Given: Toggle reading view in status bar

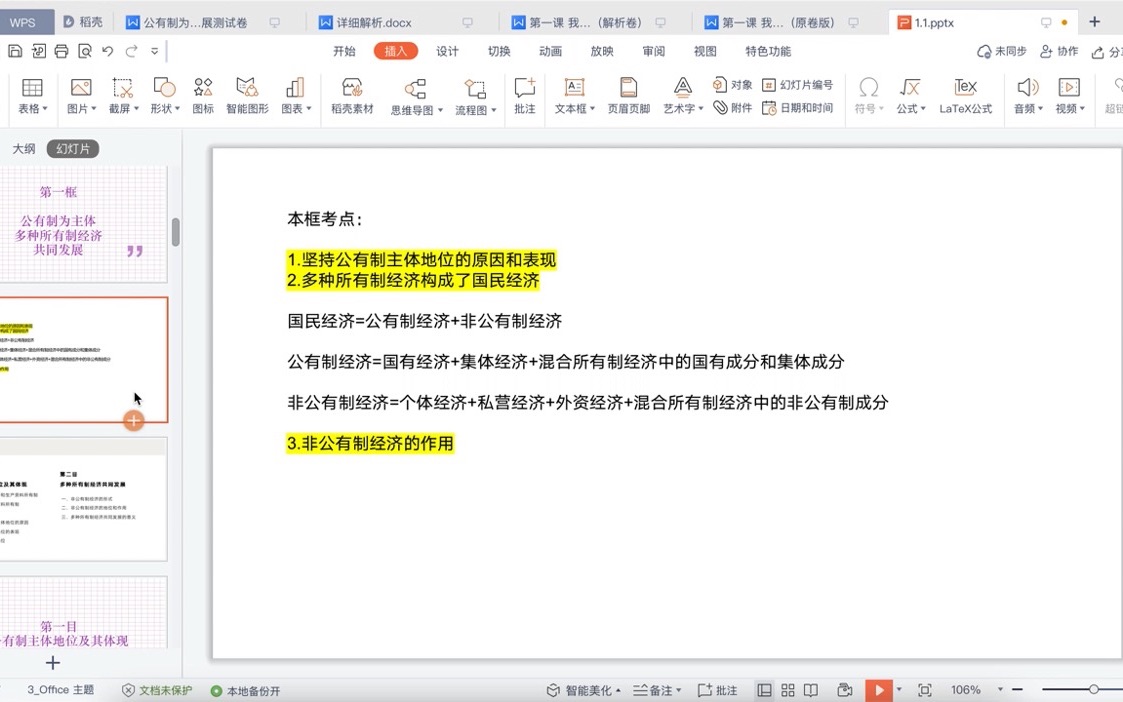Looking at the screenshot, I should pos(811,689).
